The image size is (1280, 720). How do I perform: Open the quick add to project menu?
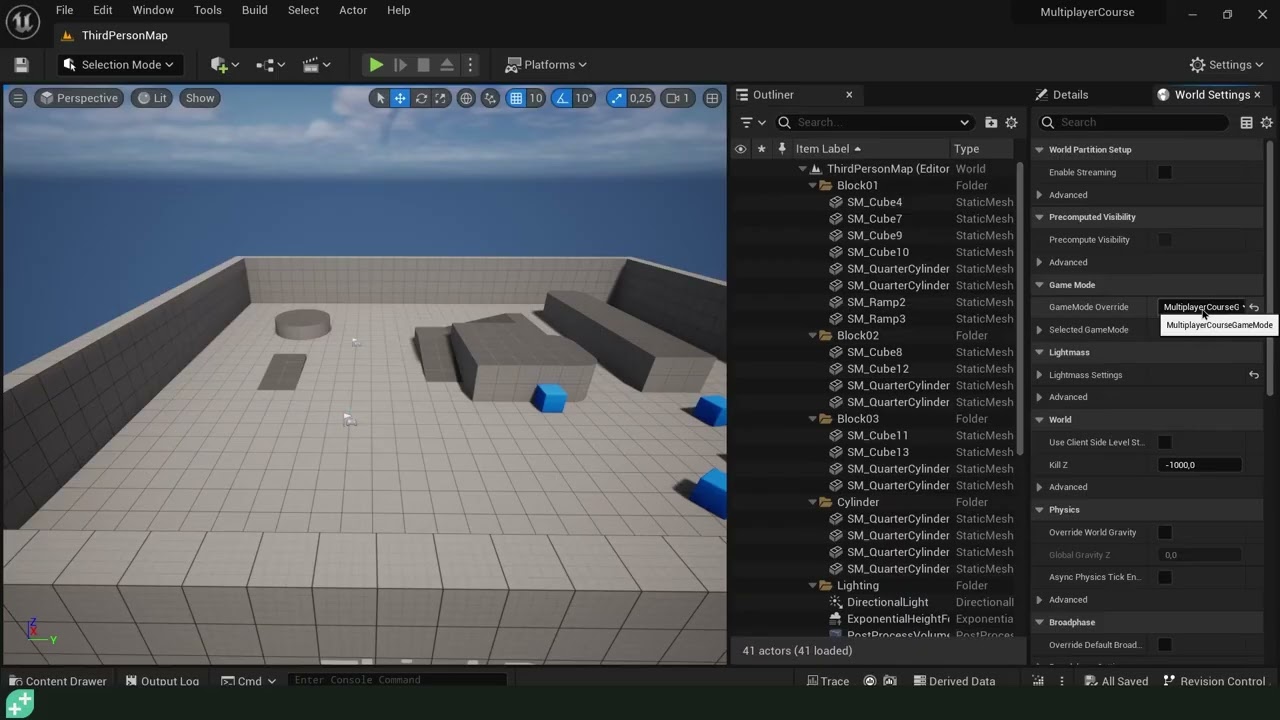[225, 65]
